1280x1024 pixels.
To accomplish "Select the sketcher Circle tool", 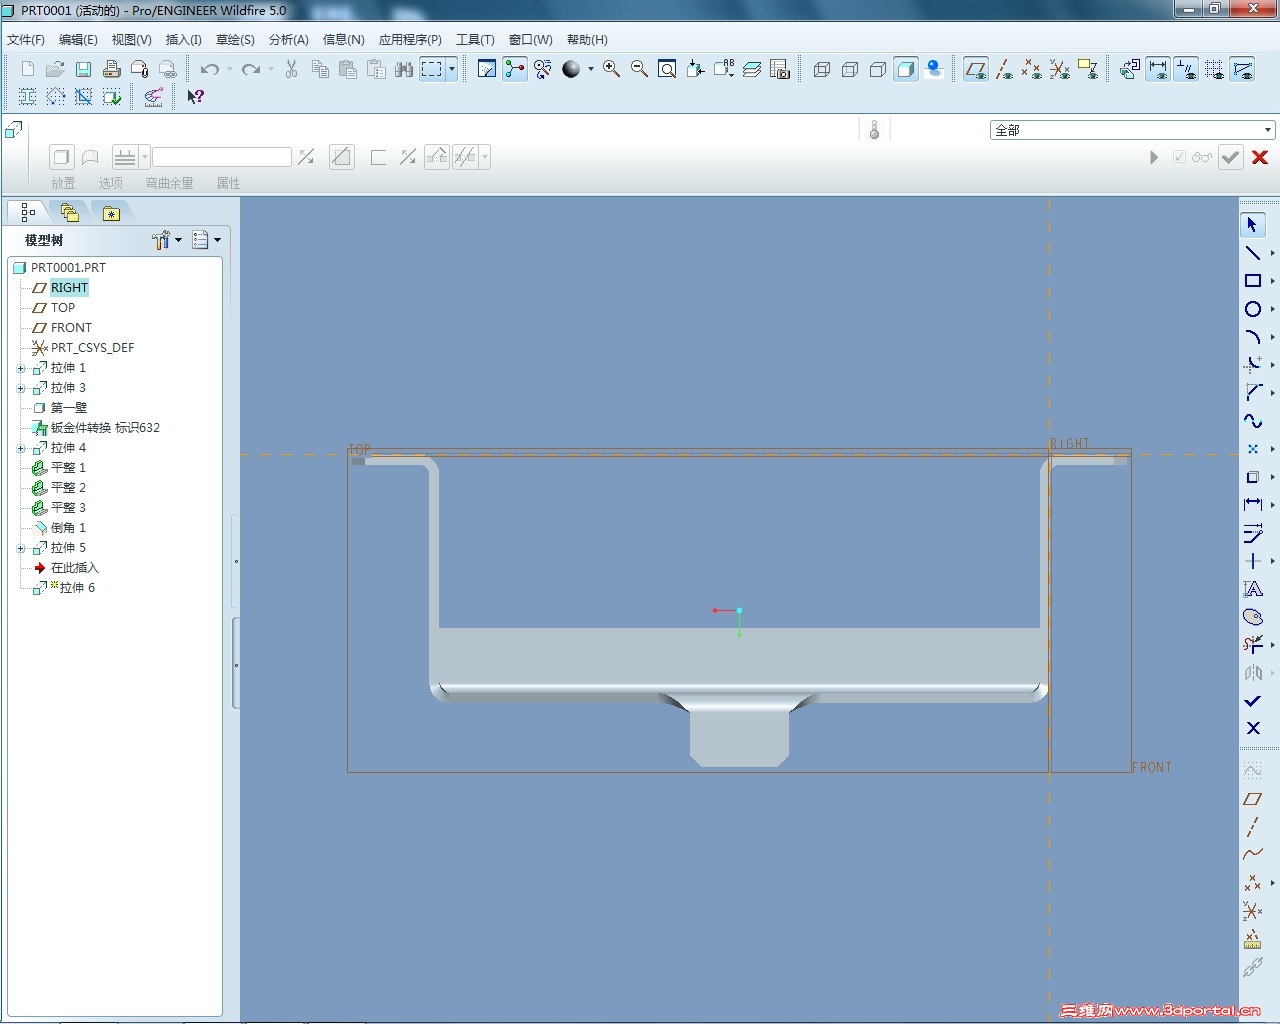I will coord(1252,309).
